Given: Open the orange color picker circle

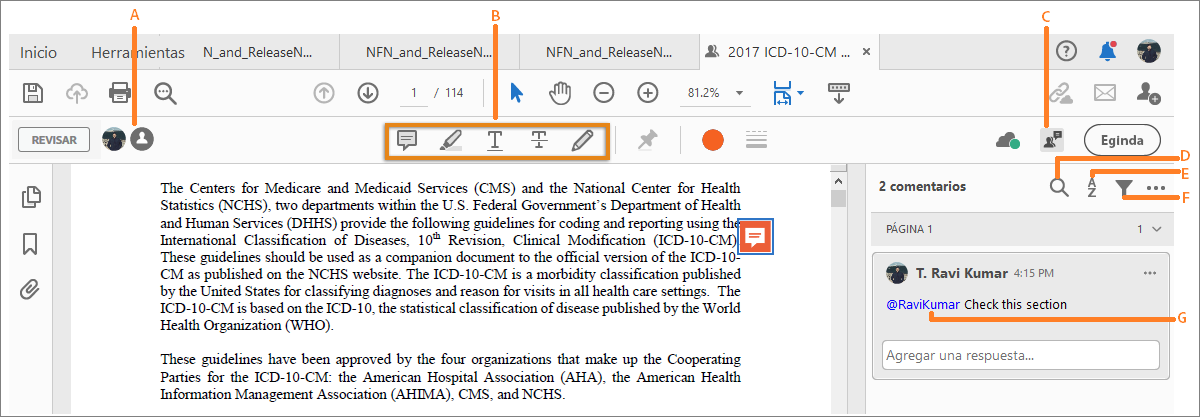Looking at the screenshot, I should pyautogui.click(x=712, y=140).
